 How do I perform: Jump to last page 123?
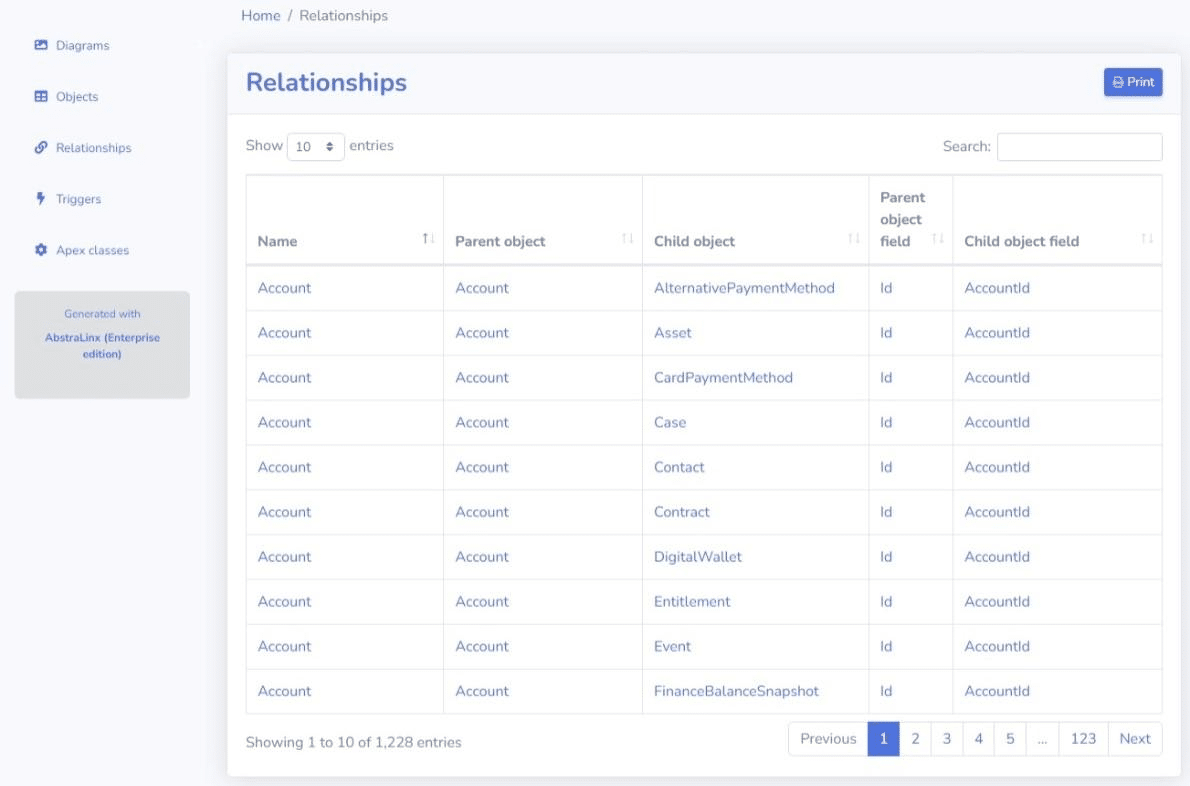[1083, 739]
